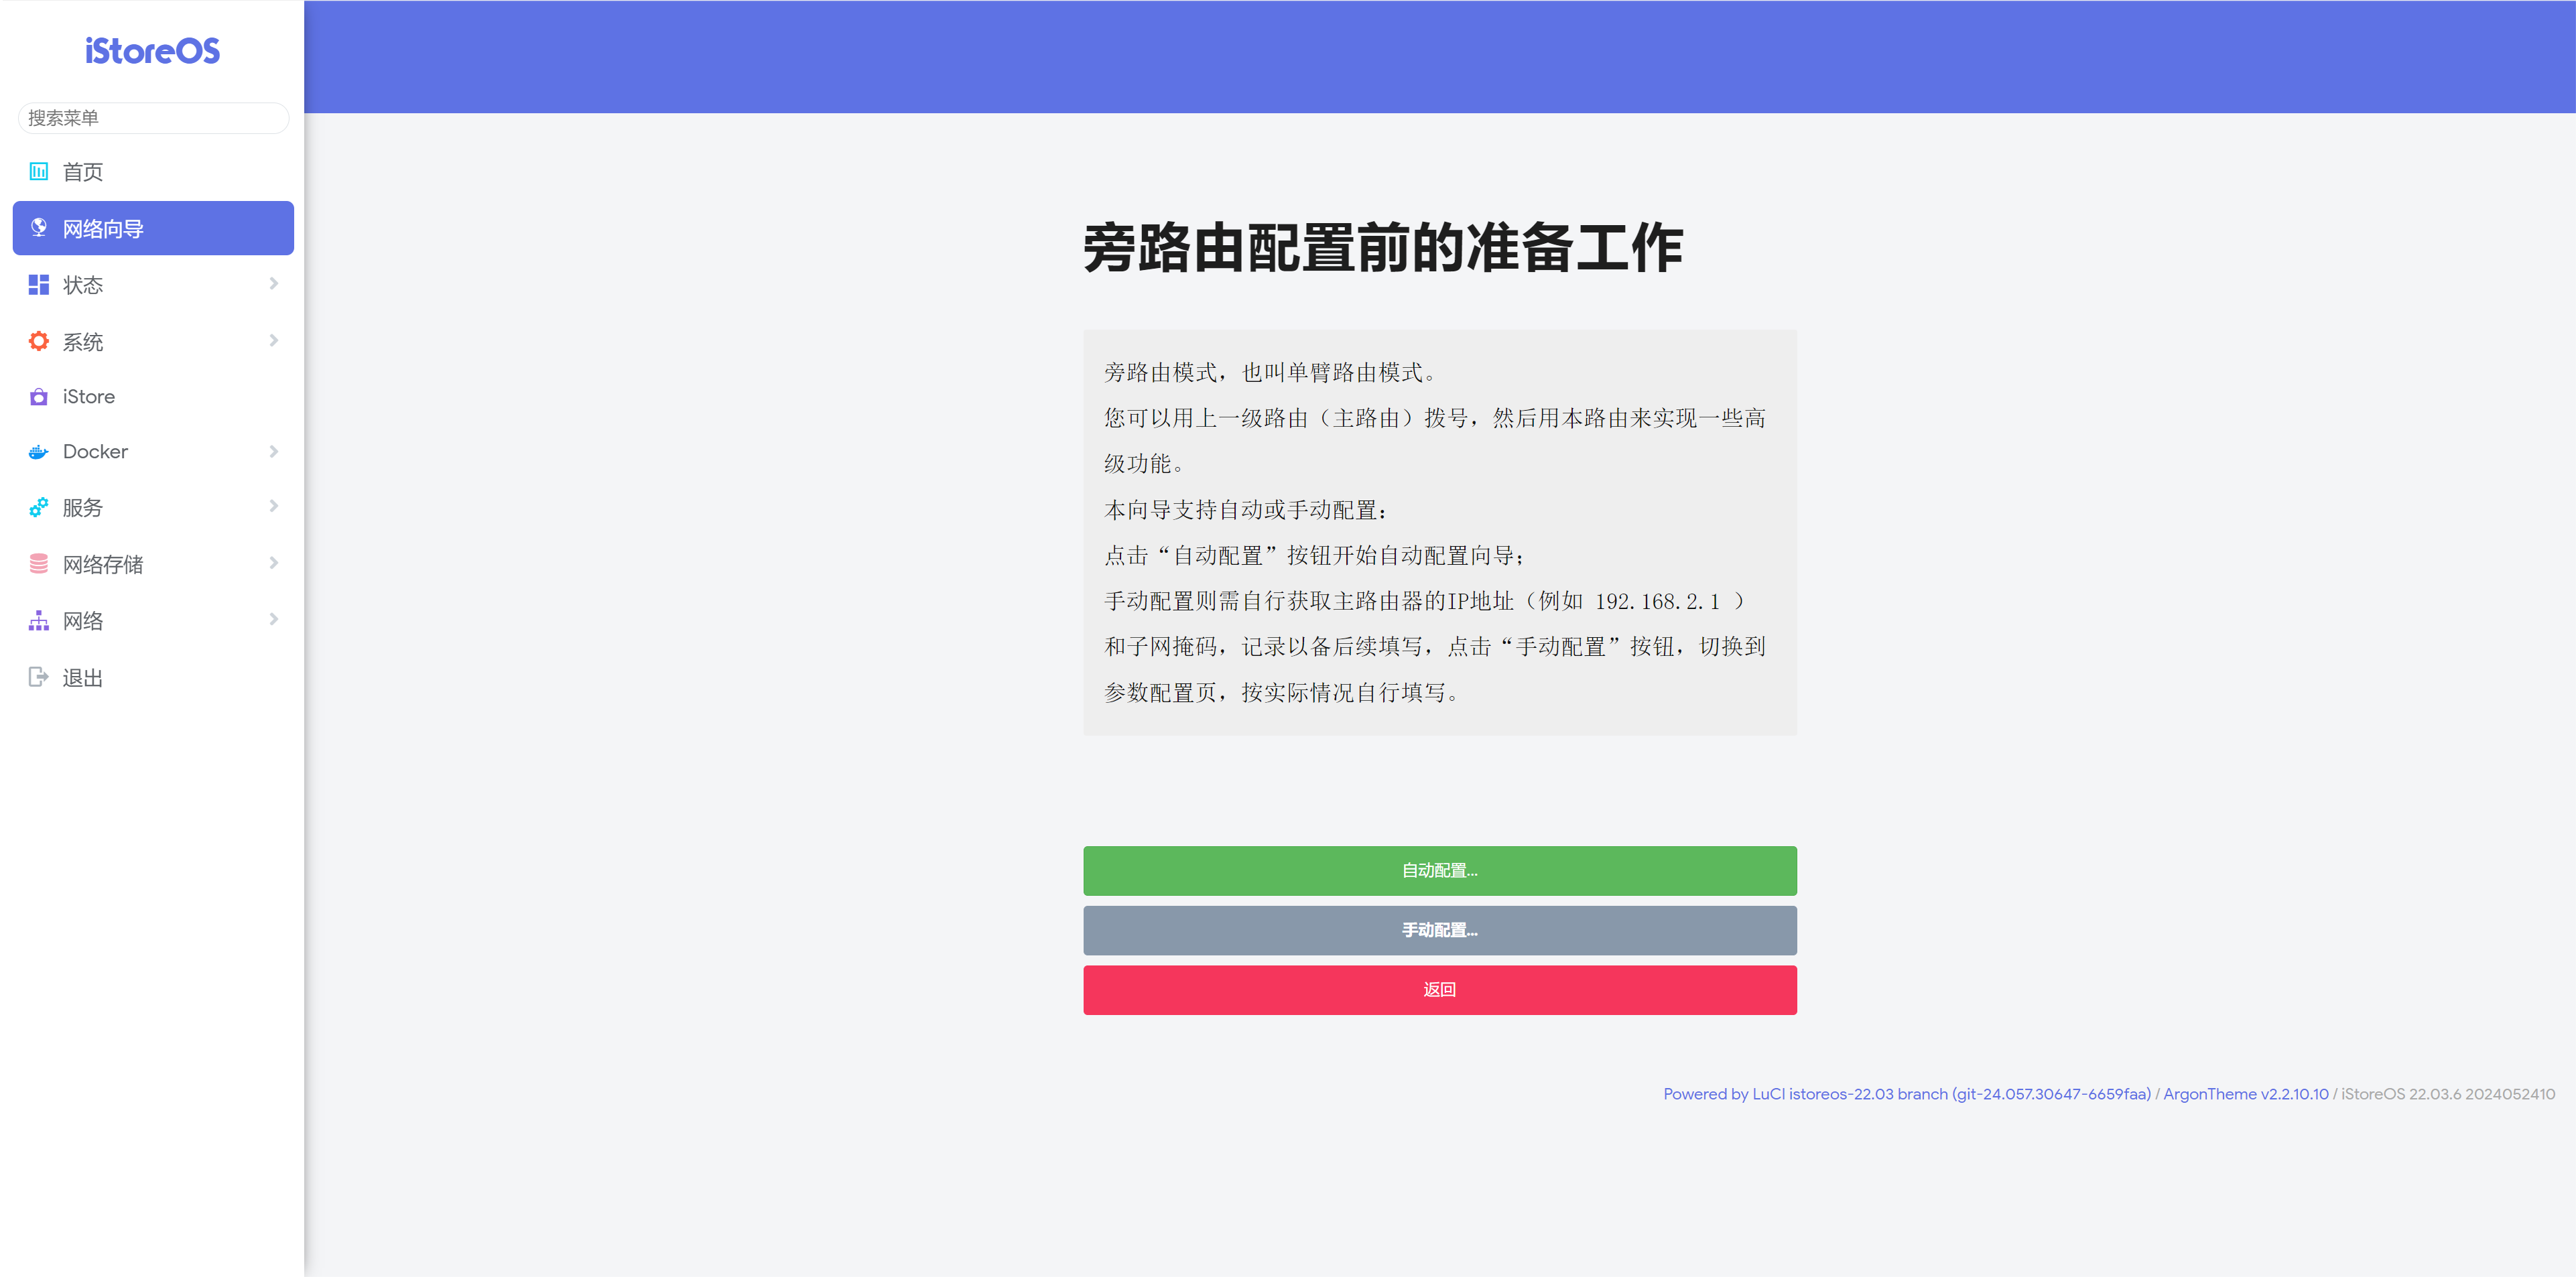Screen dimensions: 2576x1277
Task: Expand the Docker submenu arrow
Action: 273,452
